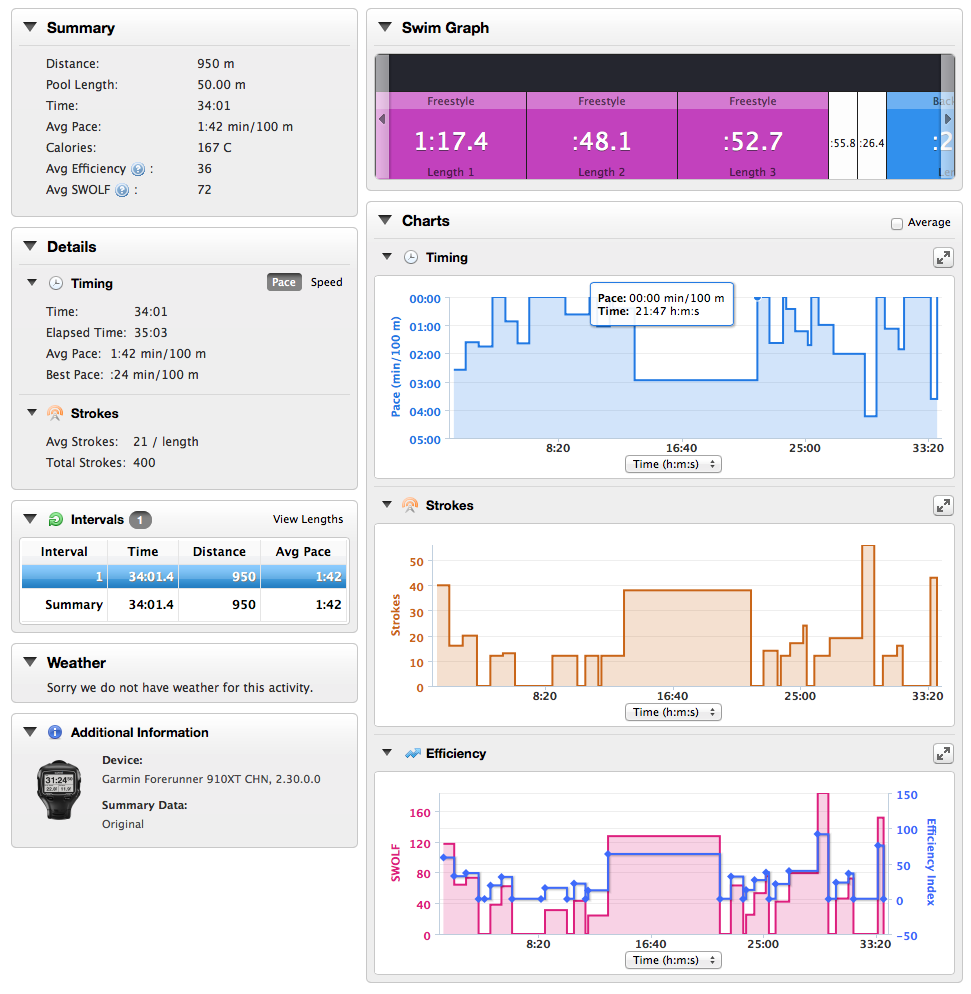
Task: Click the View Lengths link
Action: click(x=308, y=519)
